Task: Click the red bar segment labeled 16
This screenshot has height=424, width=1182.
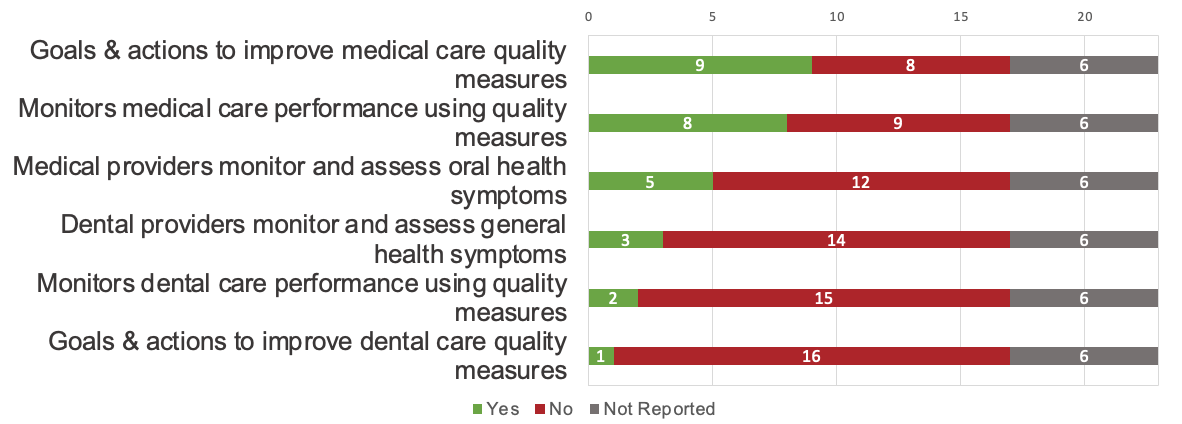Action: click(x=812, y=356)
